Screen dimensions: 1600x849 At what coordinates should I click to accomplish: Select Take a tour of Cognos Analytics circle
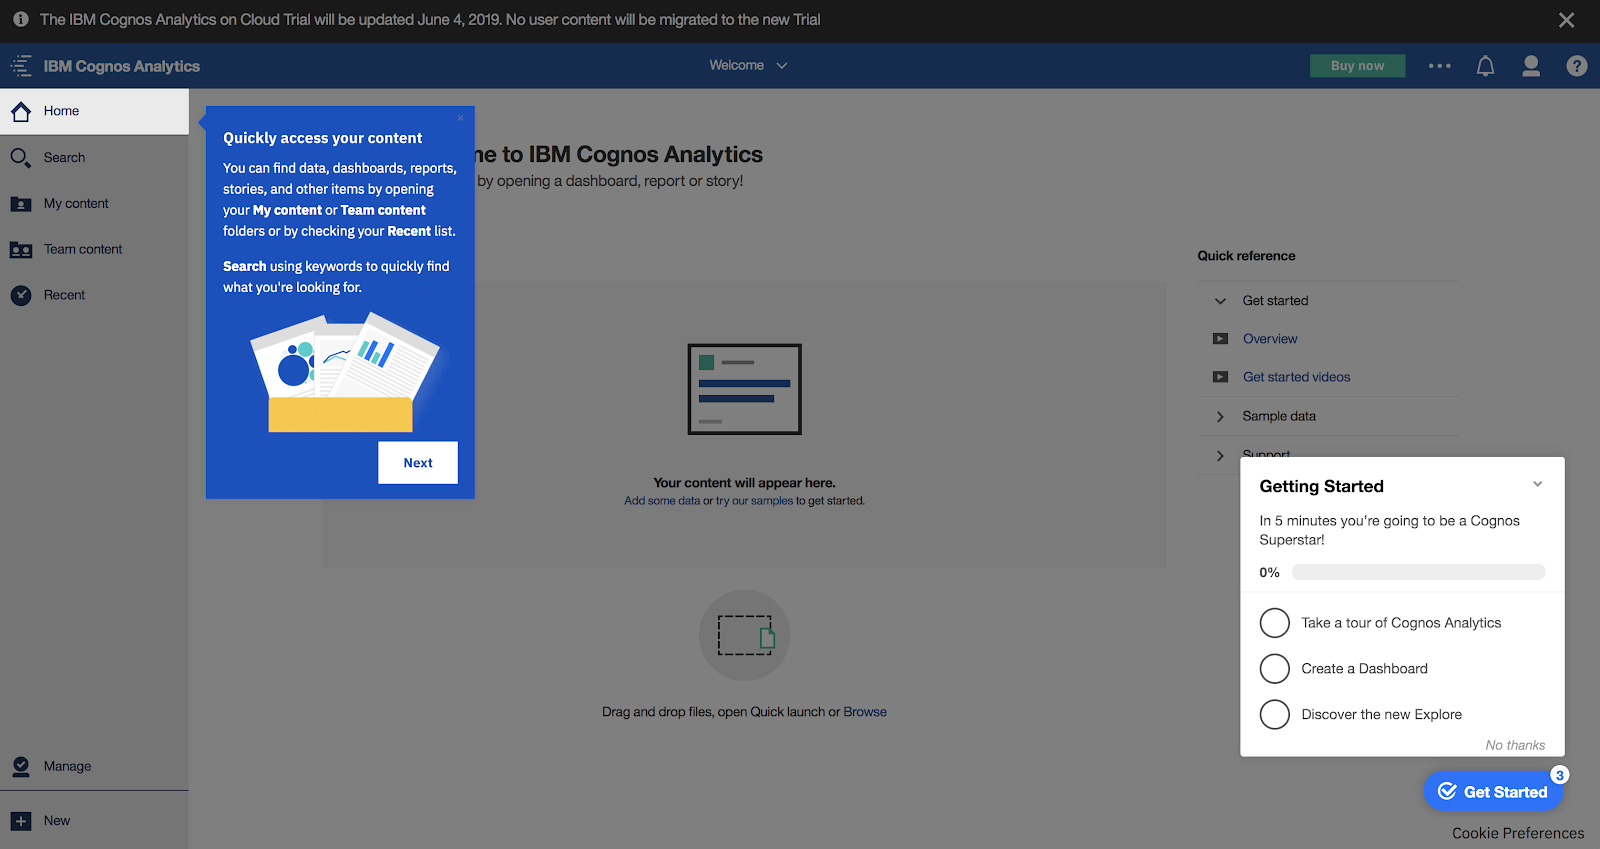point(1274,623)
